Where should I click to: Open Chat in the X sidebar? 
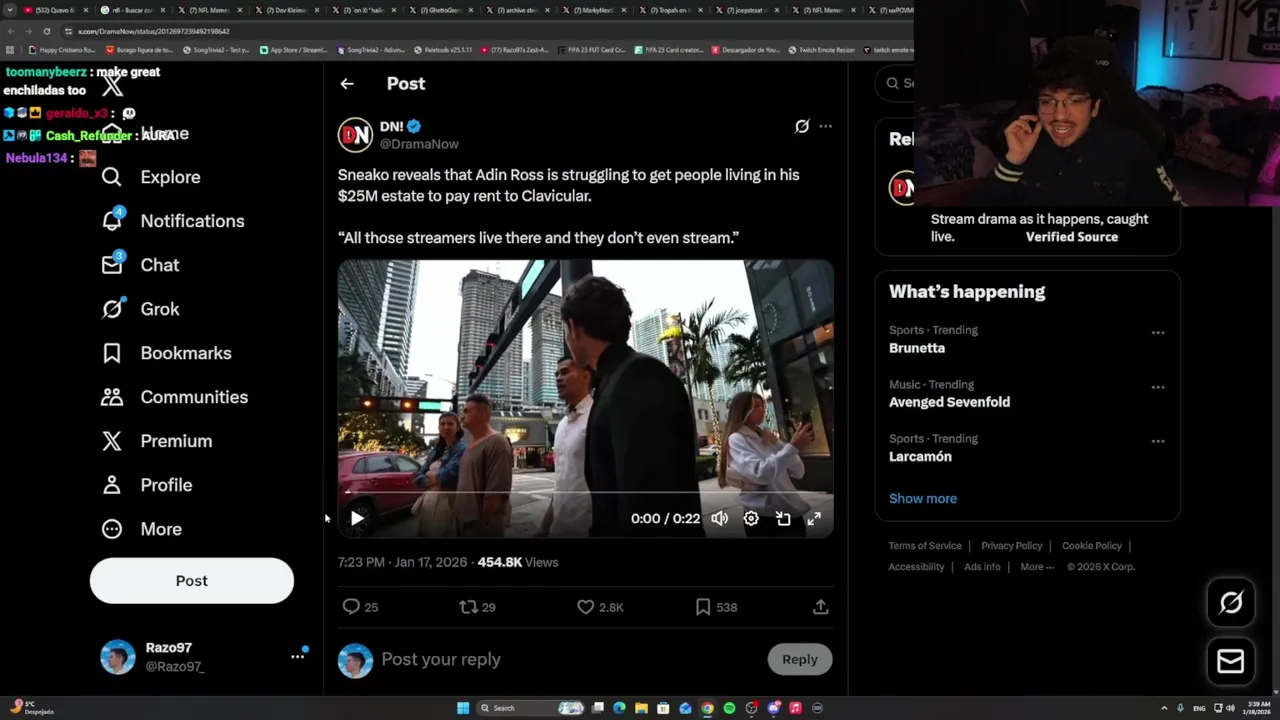click(140, 265)
